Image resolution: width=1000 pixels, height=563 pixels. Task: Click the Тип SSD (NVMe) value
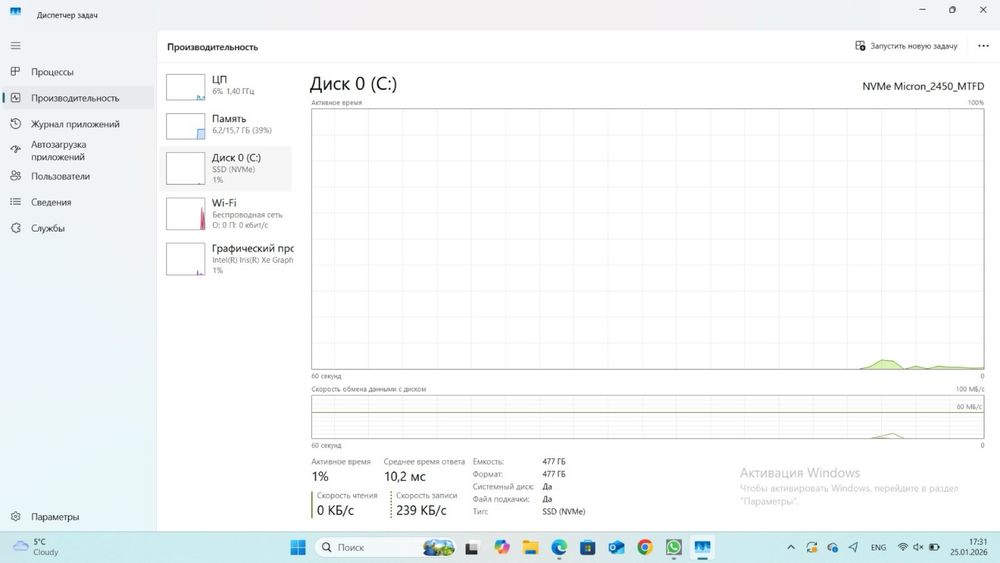point(563,511)
